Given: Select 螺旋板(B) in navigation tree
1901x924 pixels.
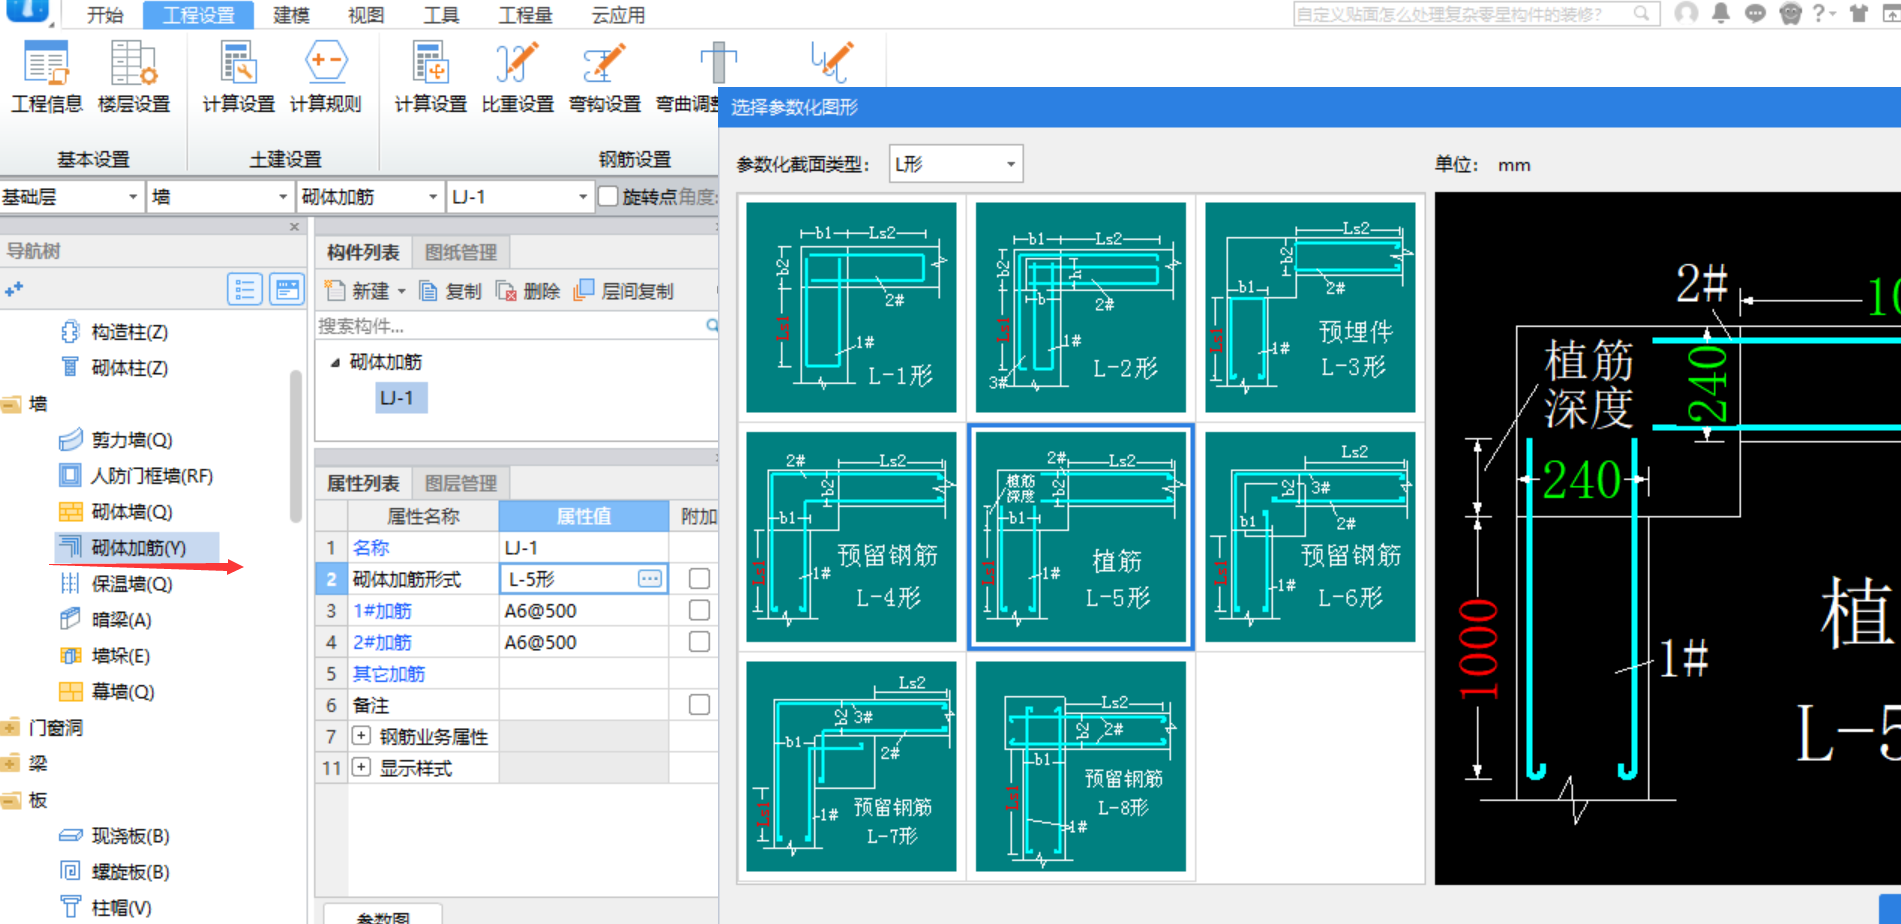Looking at the screenshot, I should click(x=114, y=872).
